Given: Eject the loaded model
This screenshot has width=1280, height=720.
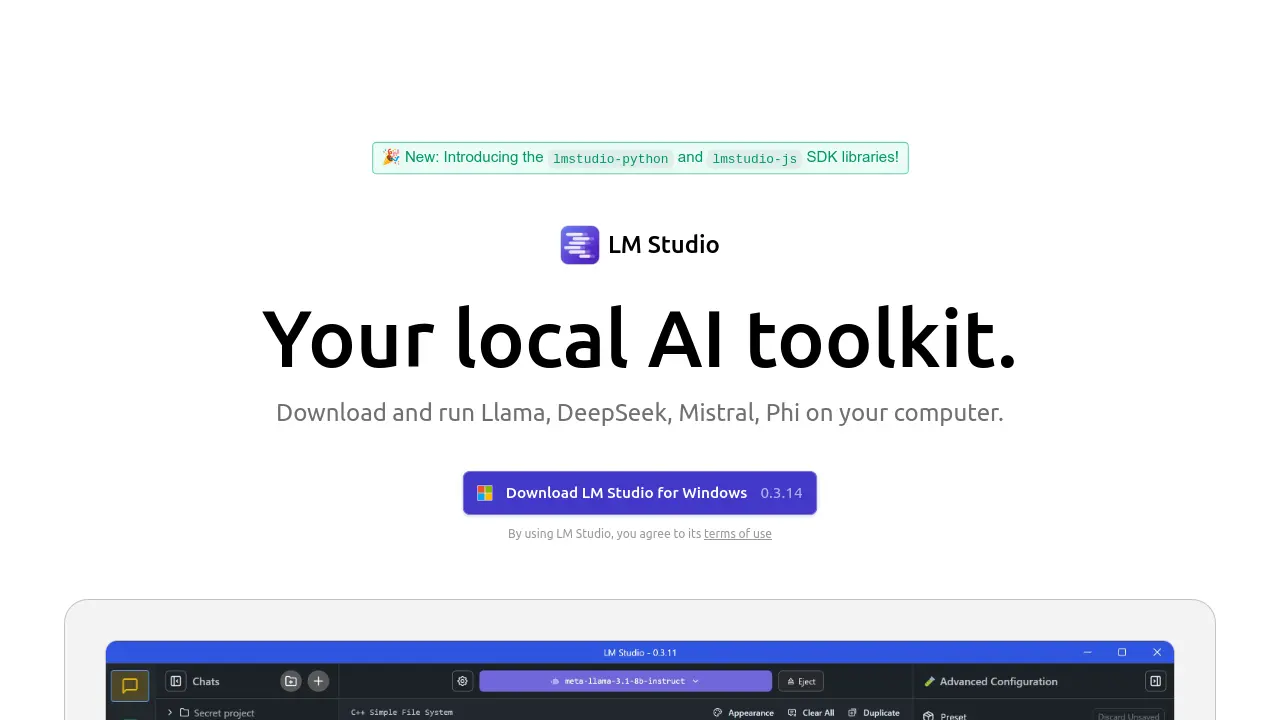Looking at the screenshot, I should [800, 681].
